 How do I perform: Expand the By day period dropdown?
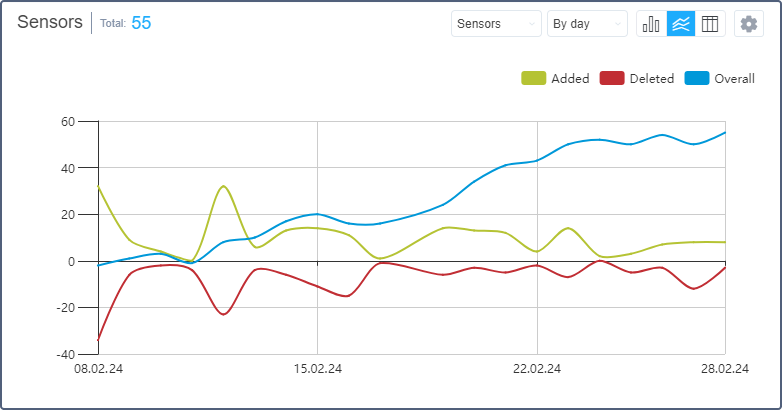(587, 24)
